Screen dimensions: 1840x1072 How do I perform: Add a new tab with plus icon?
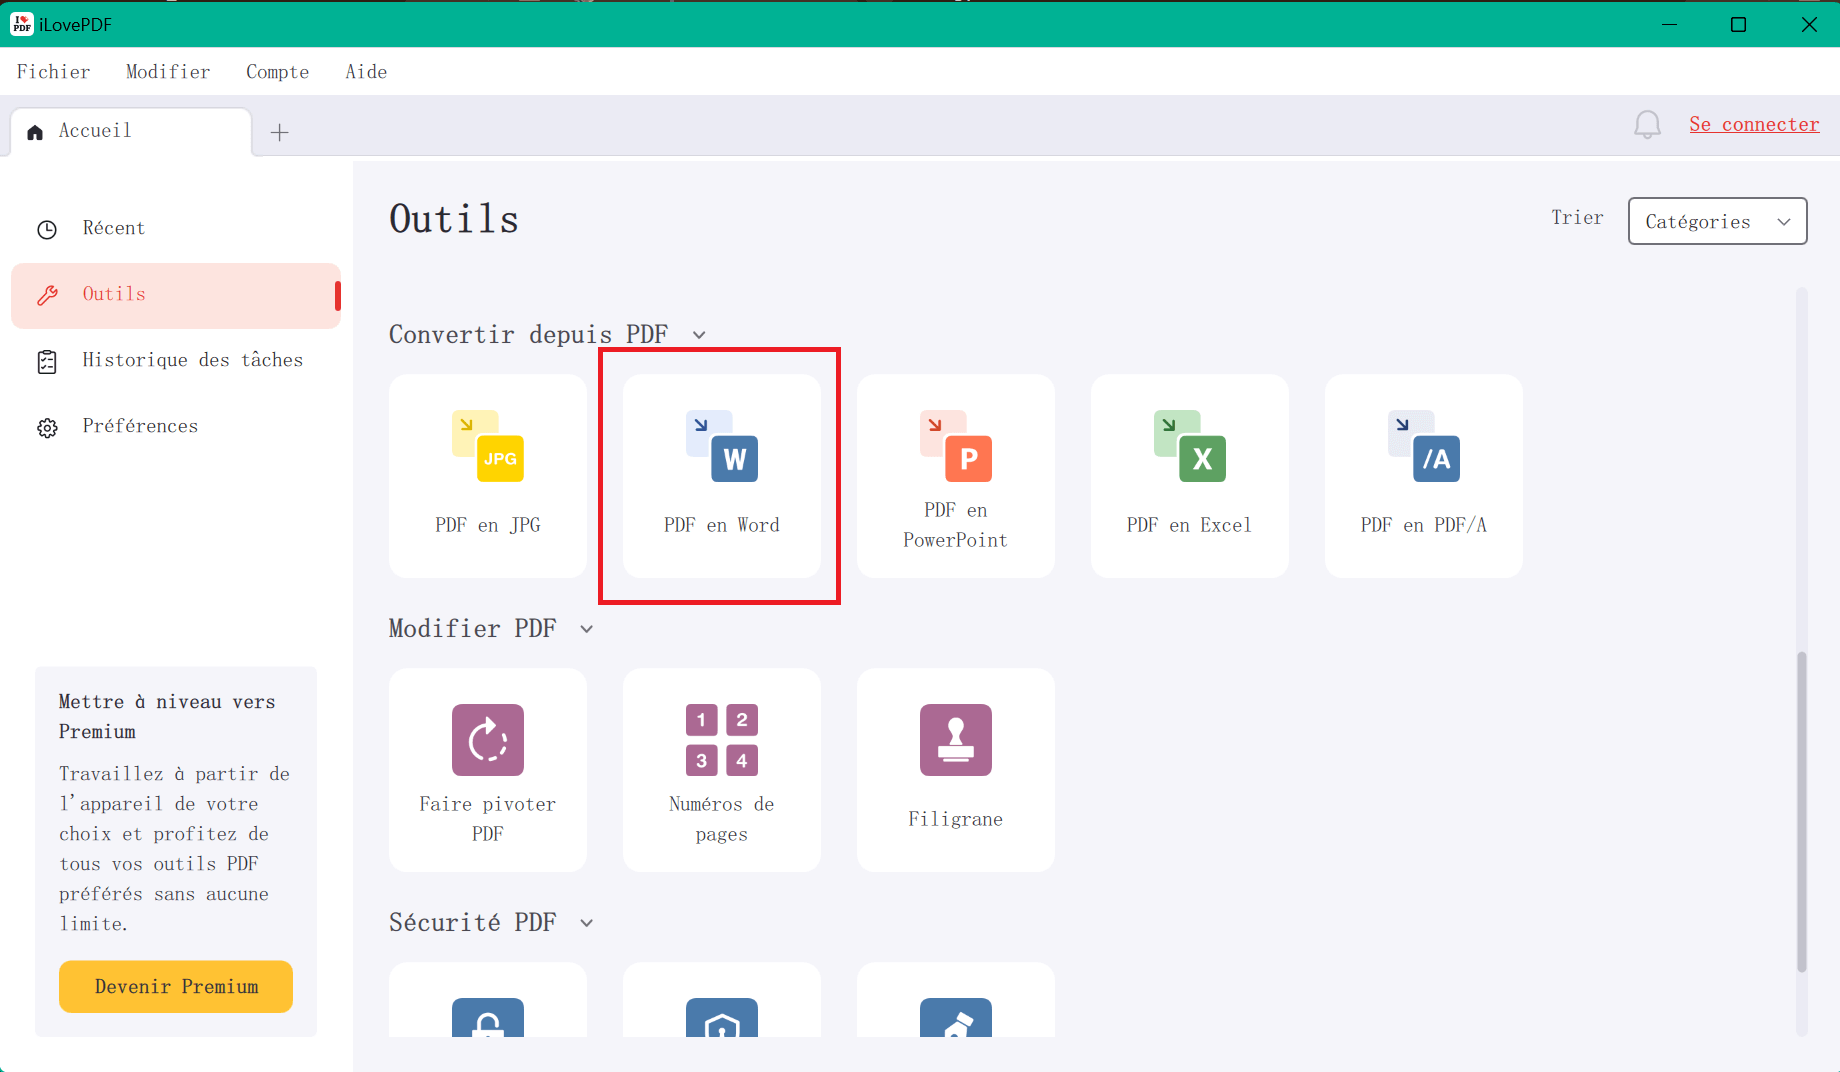[x=280, y=132]
